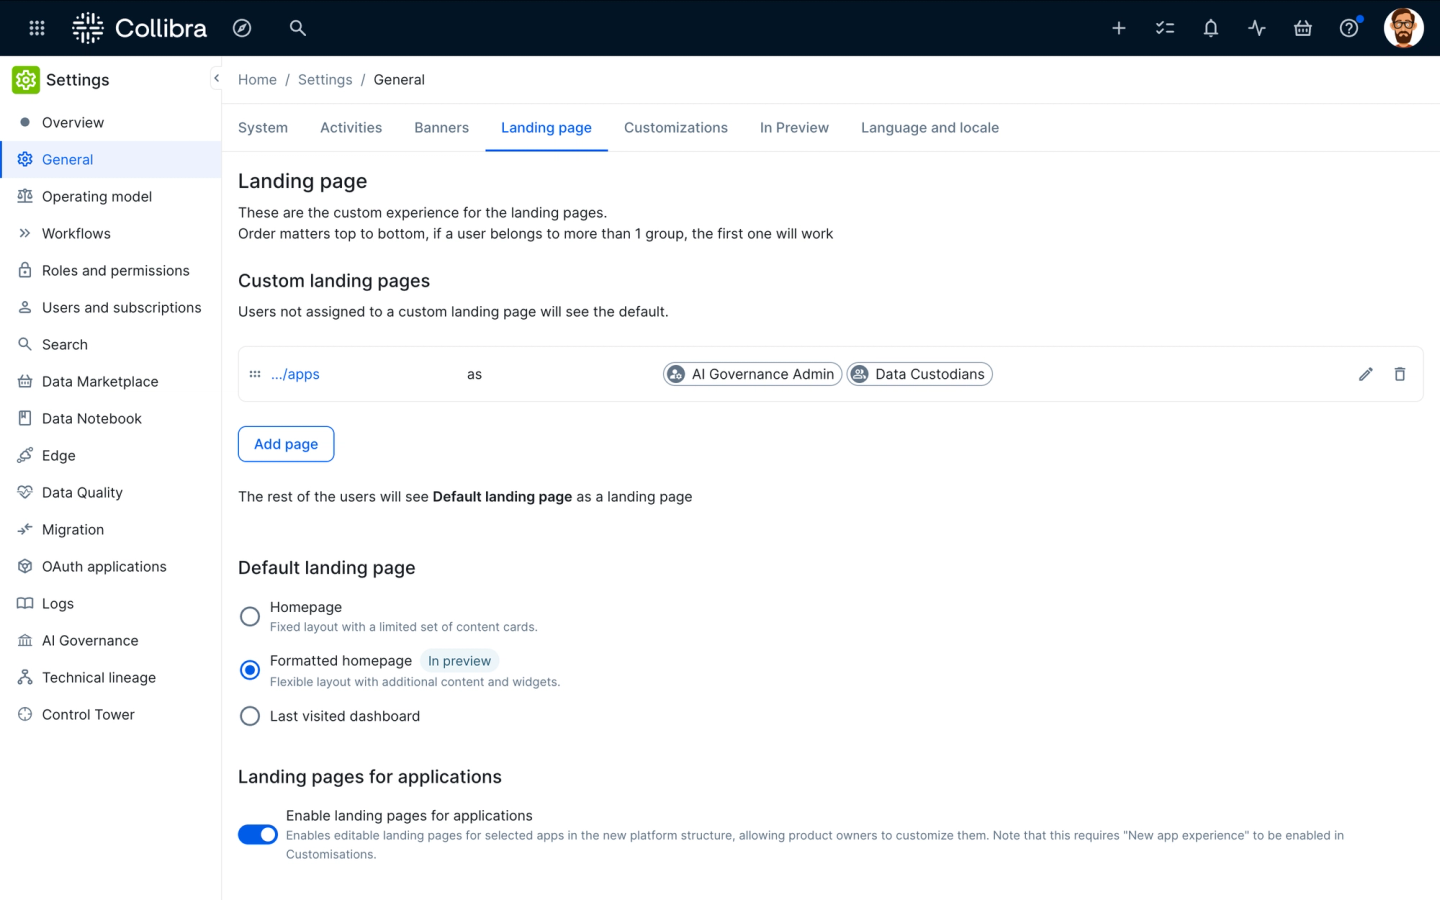The width and height of the screenshot is (1440, 900).
Task: Open the help question mark icon
Action: (x=1349, y=28)
